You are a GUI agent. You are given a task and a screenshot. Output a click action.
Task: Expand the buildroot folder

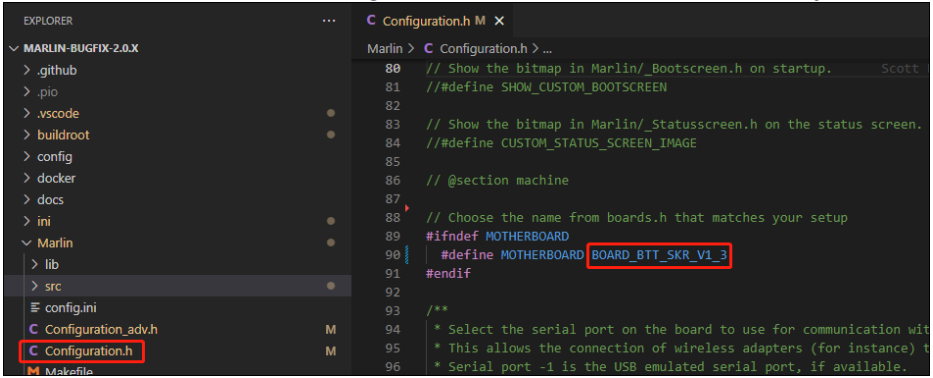(x=26, y=135)
